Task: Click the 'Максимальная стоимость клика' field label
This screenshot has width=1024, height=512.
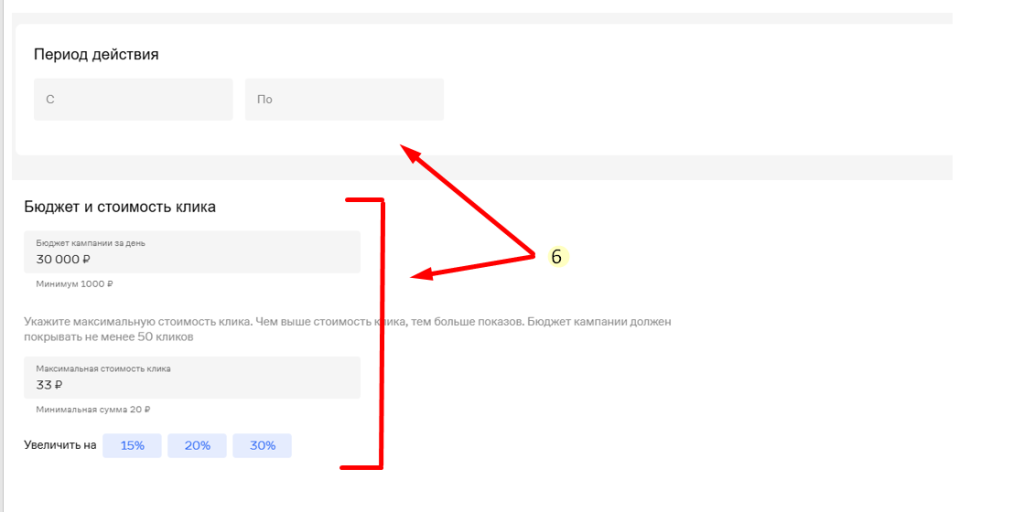Action: click(103, 369)
